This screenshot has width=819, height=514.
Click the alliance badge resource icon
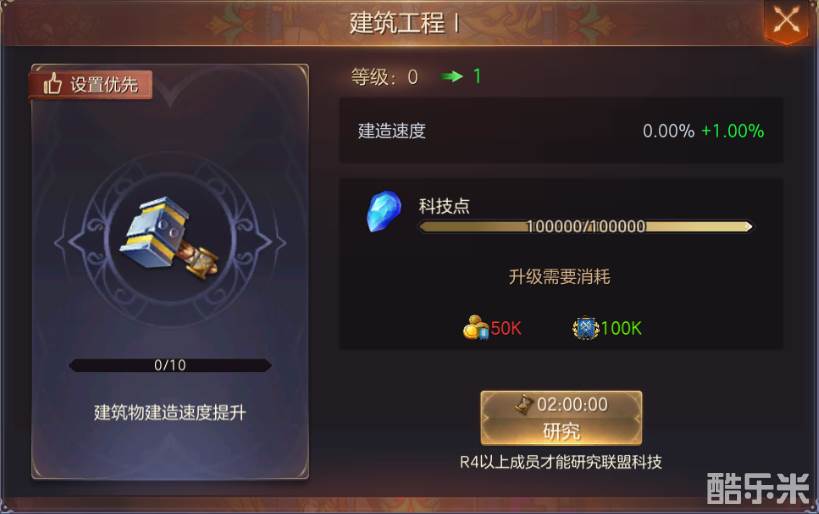(586, 328)
